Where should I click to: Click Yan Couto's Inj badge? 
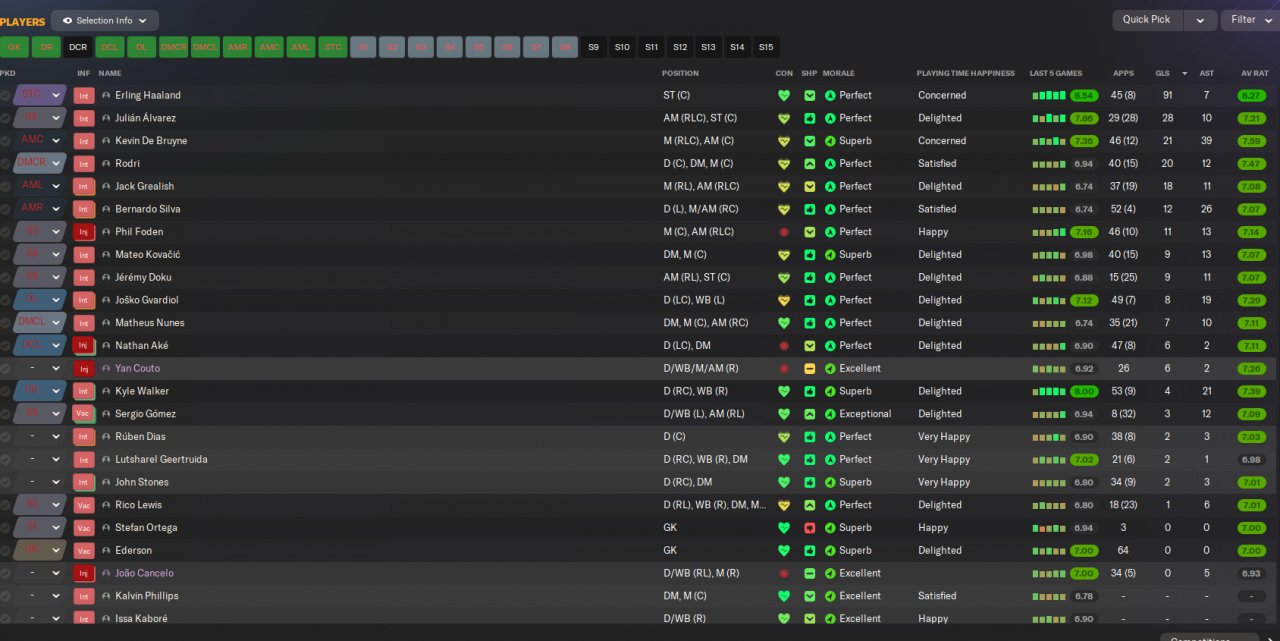tap(84, 369)
